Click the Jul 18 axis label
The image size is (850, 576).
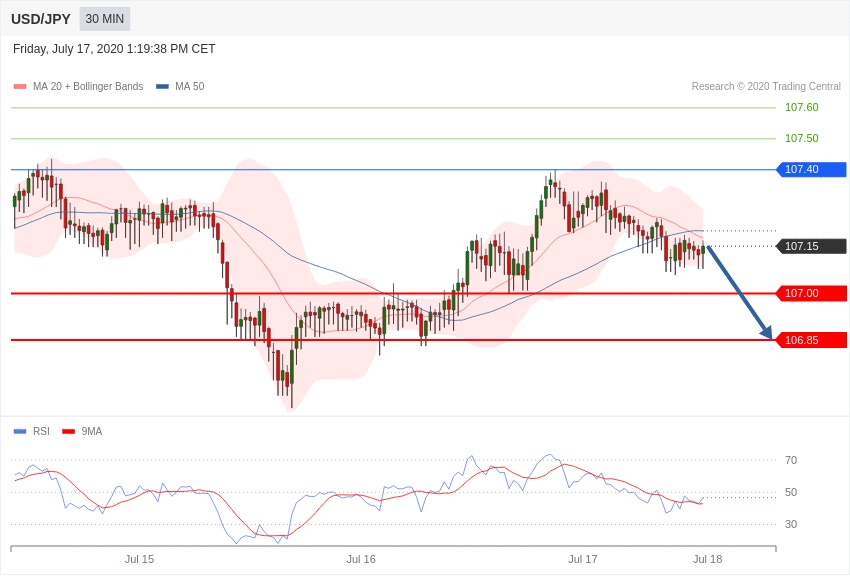coord(707,559)
